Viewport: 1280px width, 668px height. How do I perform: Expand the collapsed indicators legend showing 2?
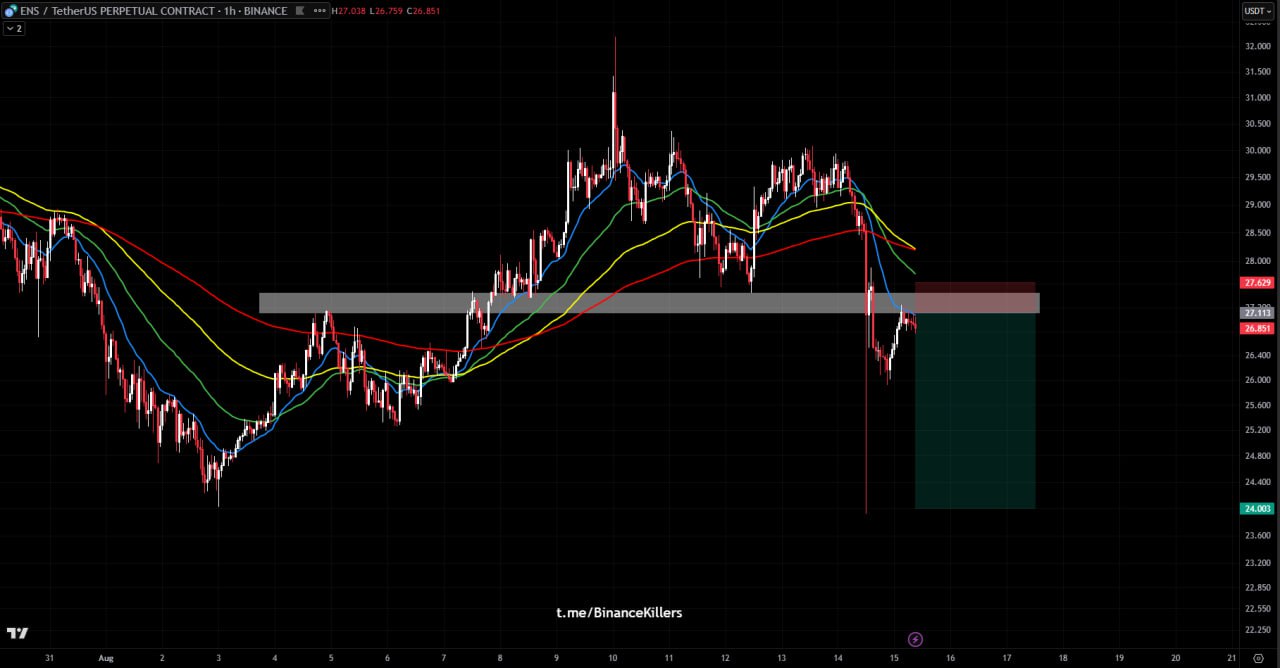click(x=14, y=28)
